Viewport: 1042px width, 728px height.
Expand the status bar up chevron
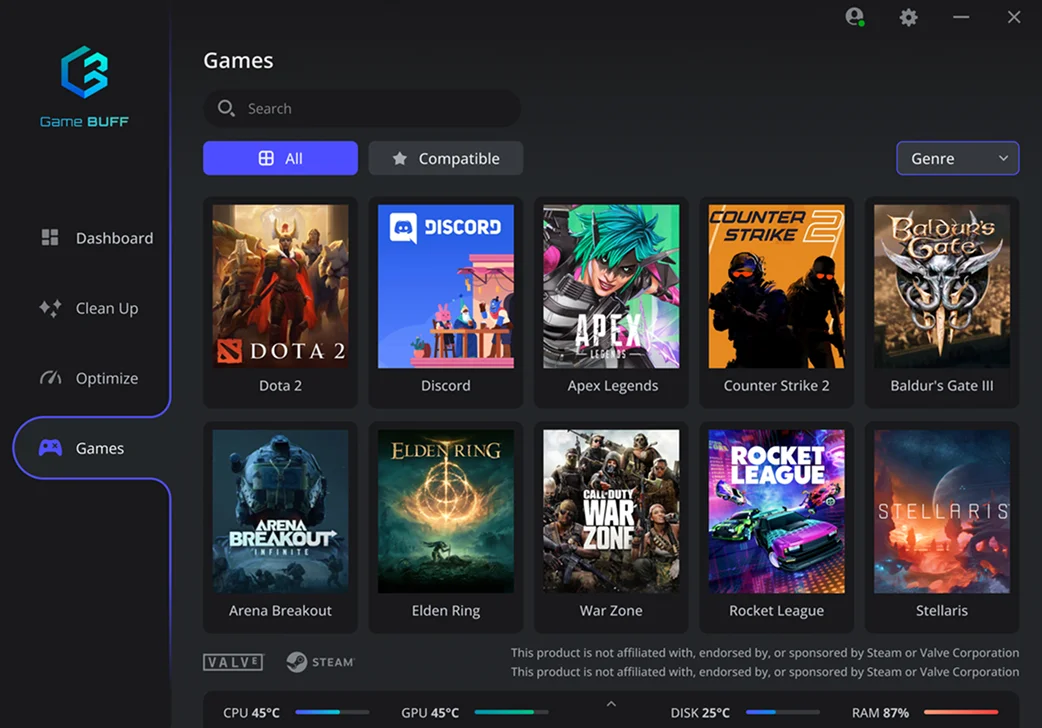click(x=611, y=703)
